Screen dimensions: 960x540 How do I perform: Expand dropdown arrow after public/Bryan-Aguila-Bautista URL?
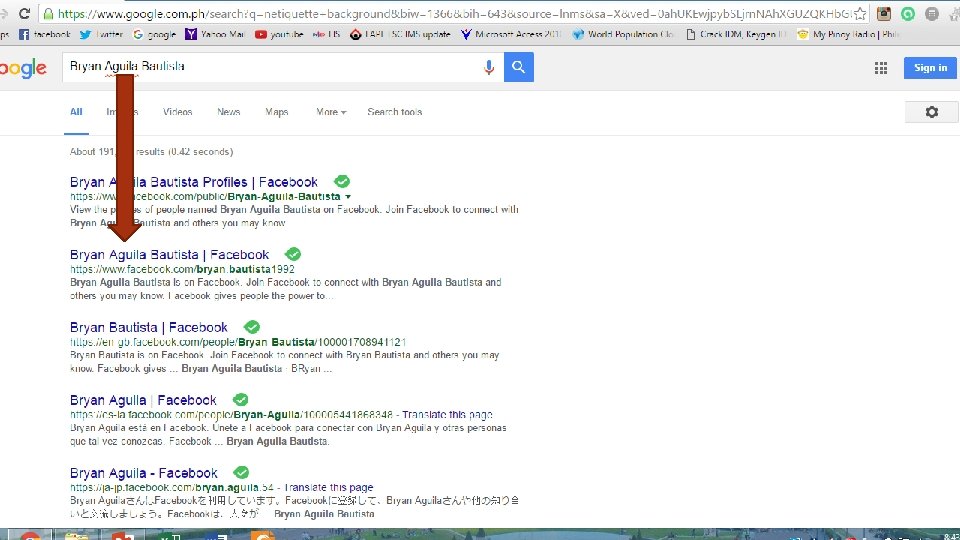point(348,197)
